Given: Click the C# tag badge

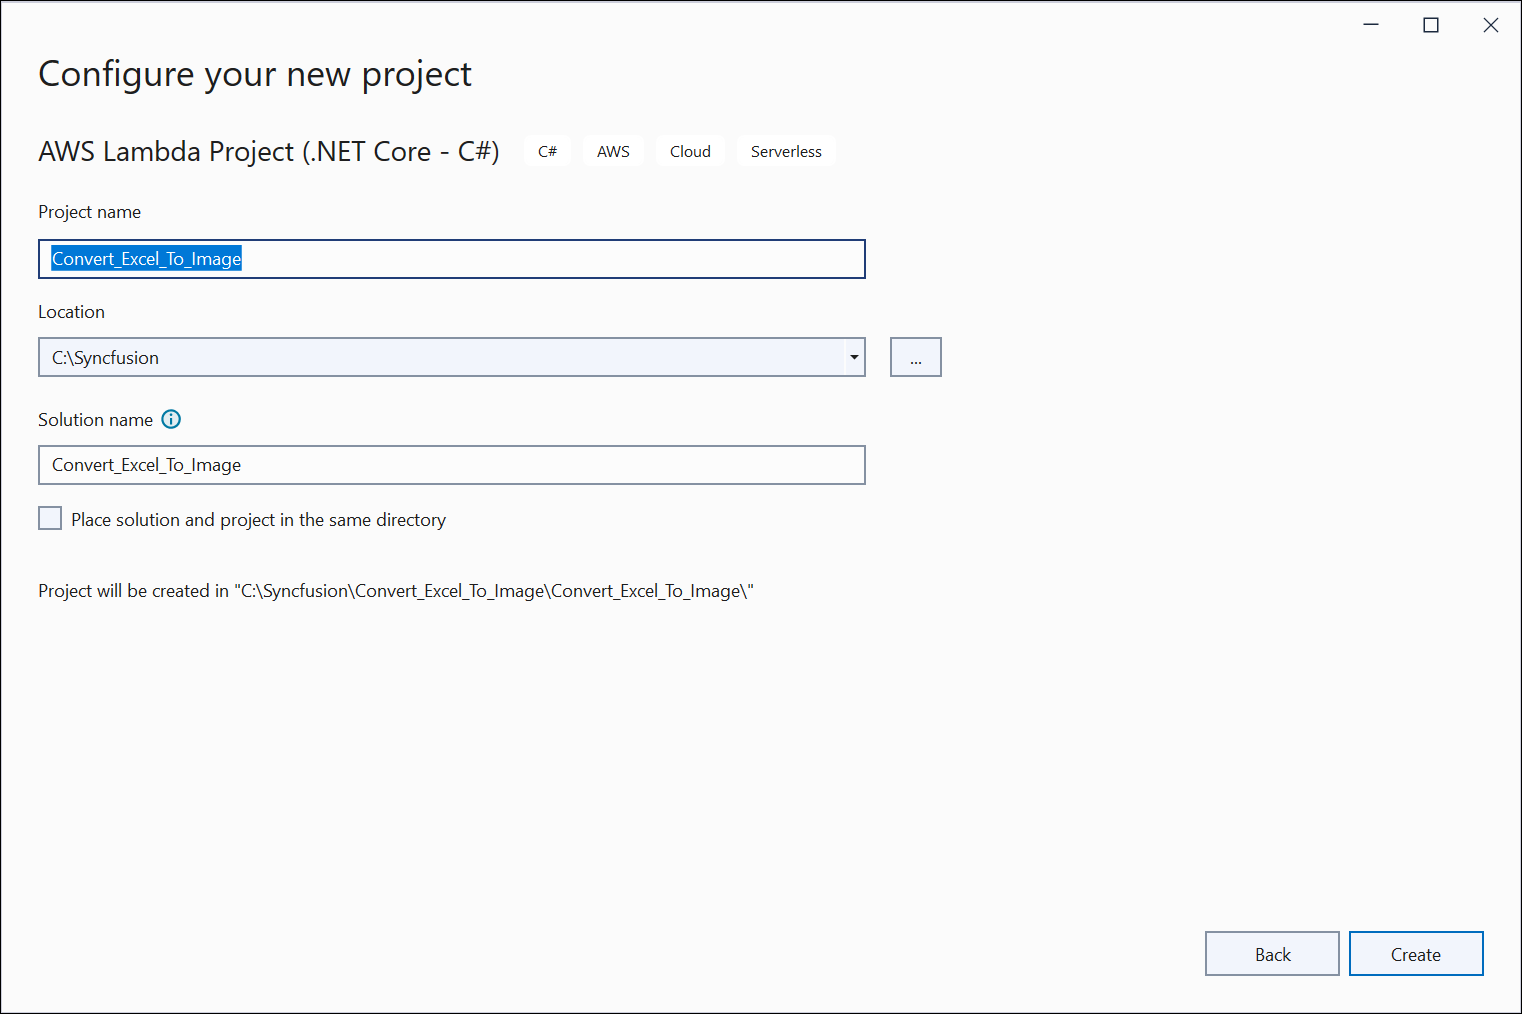Looking at the screenshot, I should [547, 152].
